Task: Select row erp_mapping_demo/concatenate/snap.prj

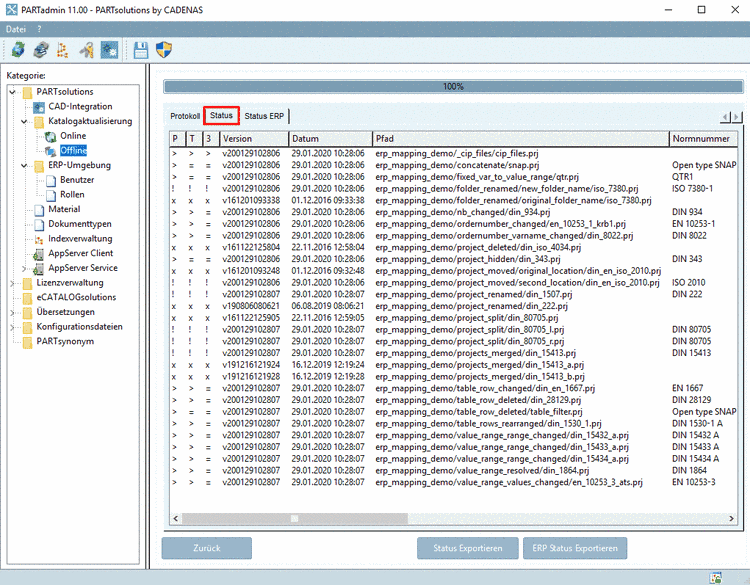Action: coord(453,165)
